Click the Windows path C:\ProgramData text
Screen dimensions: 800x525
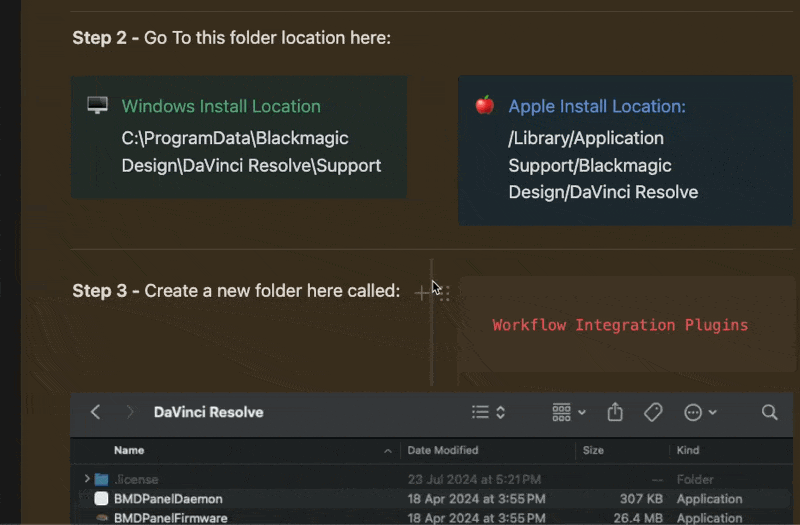pos(251,152)
